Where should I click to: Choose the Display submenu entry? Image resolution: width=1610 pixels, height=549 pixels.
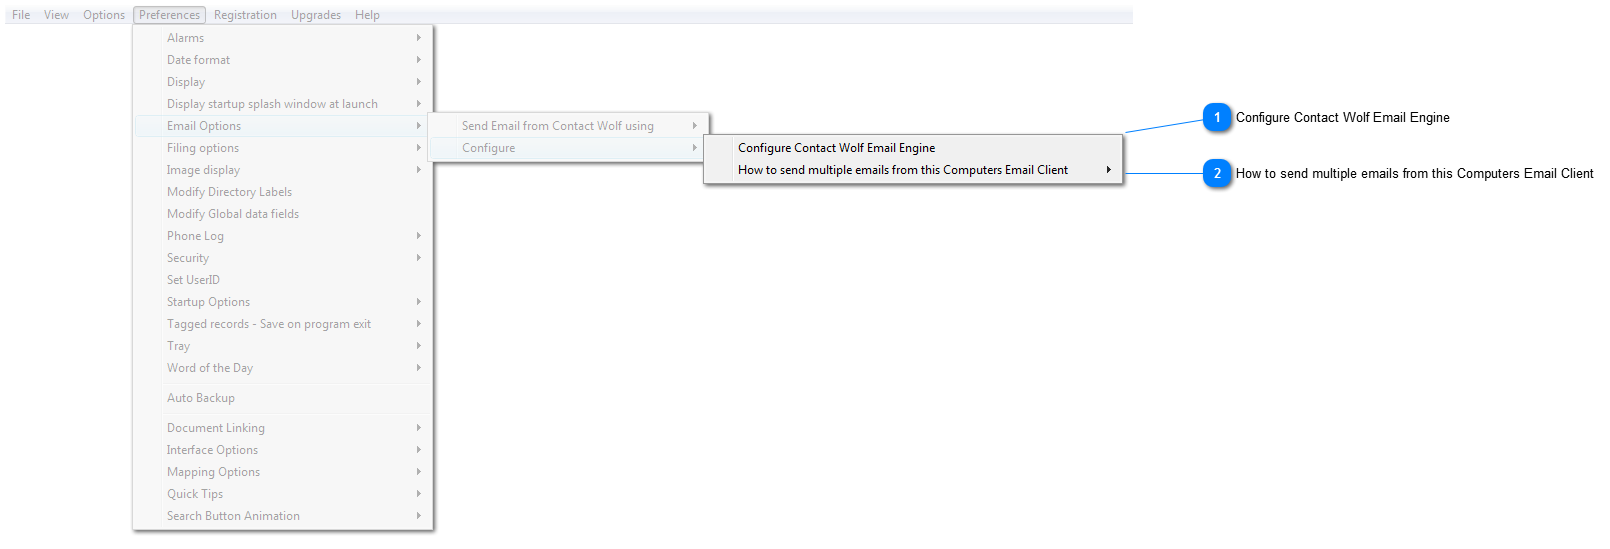pyautogui.click(x=283, y=82)
